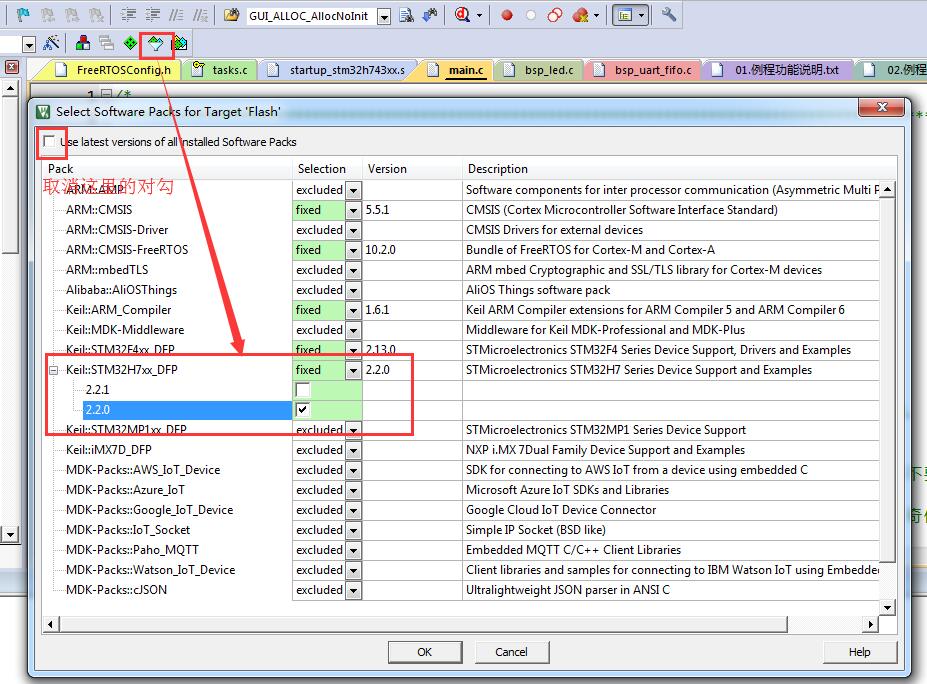Click the Description column header

[x=679, y=168]
